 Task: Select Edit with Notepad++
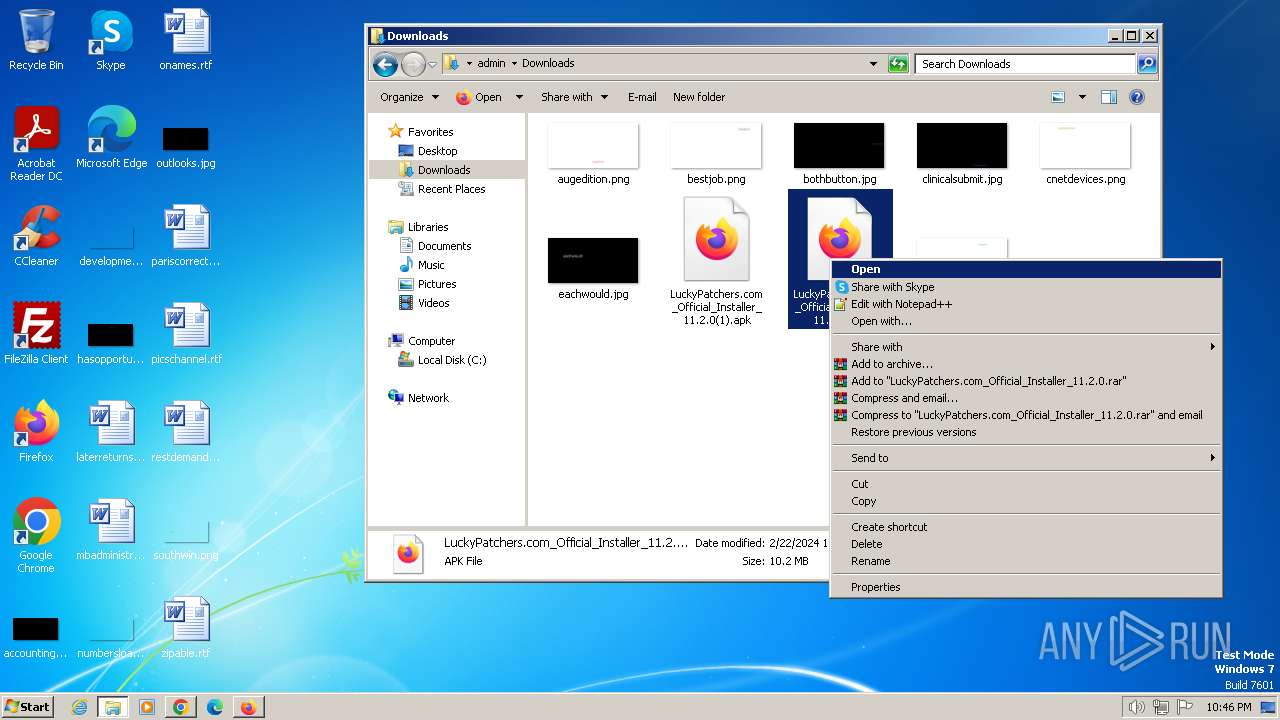click(x=1026, y=304)
